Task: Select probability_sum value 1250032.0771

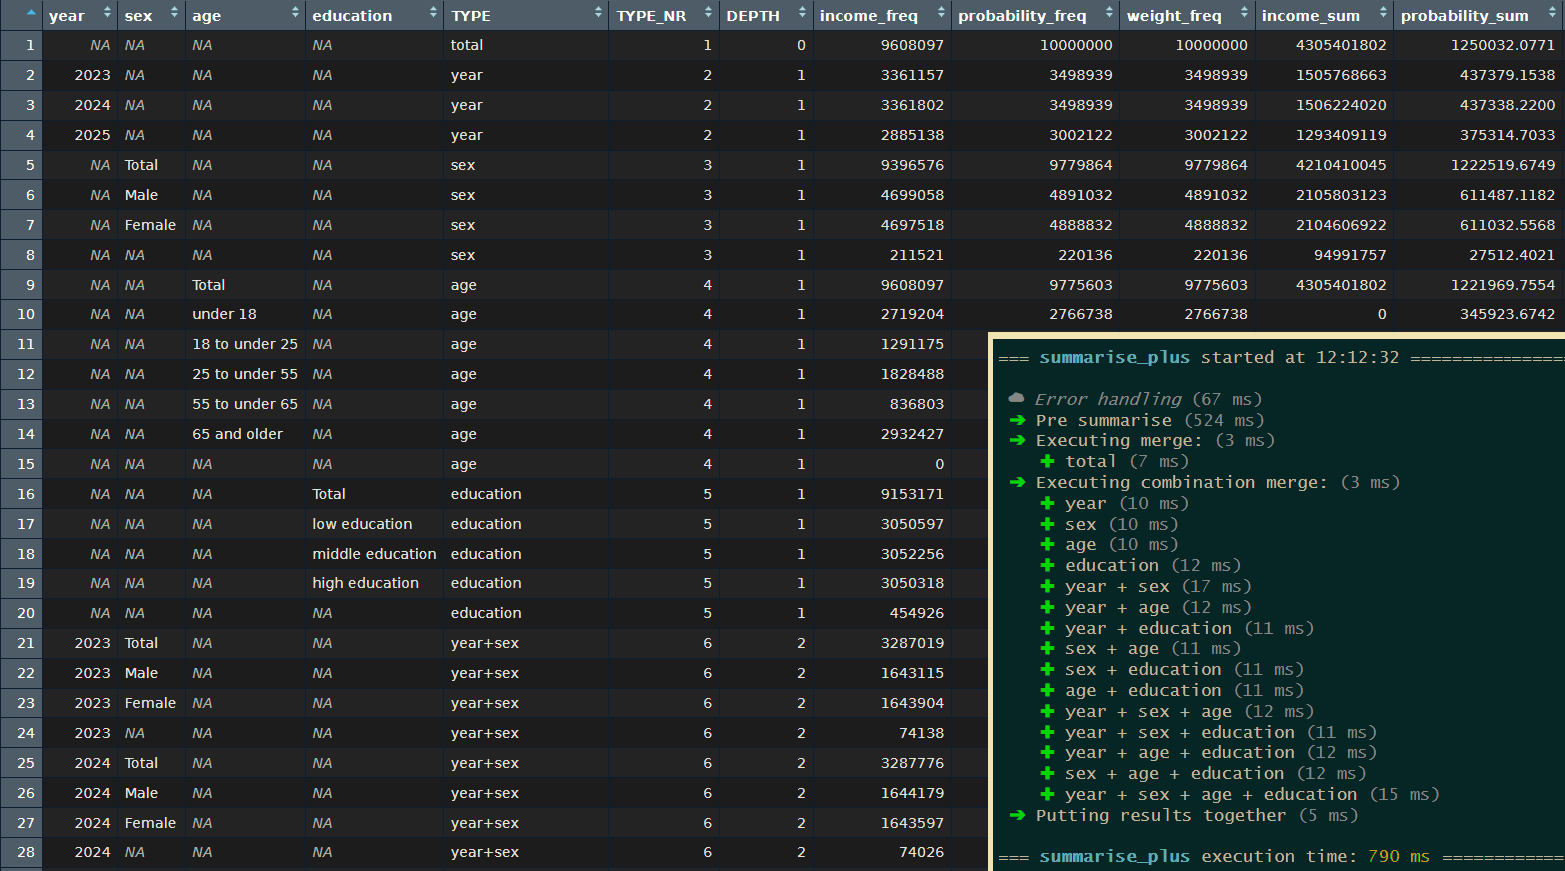Action: click(1503, 45)
